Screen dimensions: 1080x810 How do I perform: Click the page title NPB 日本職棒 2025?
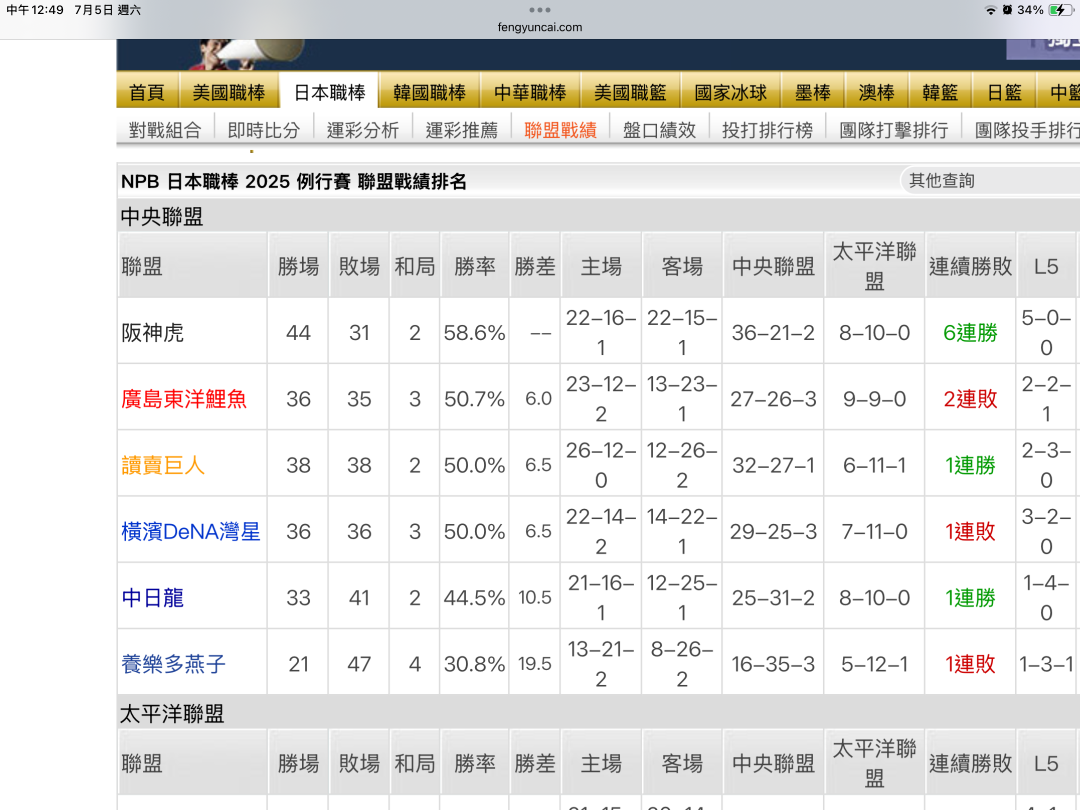tap(294, 182)
